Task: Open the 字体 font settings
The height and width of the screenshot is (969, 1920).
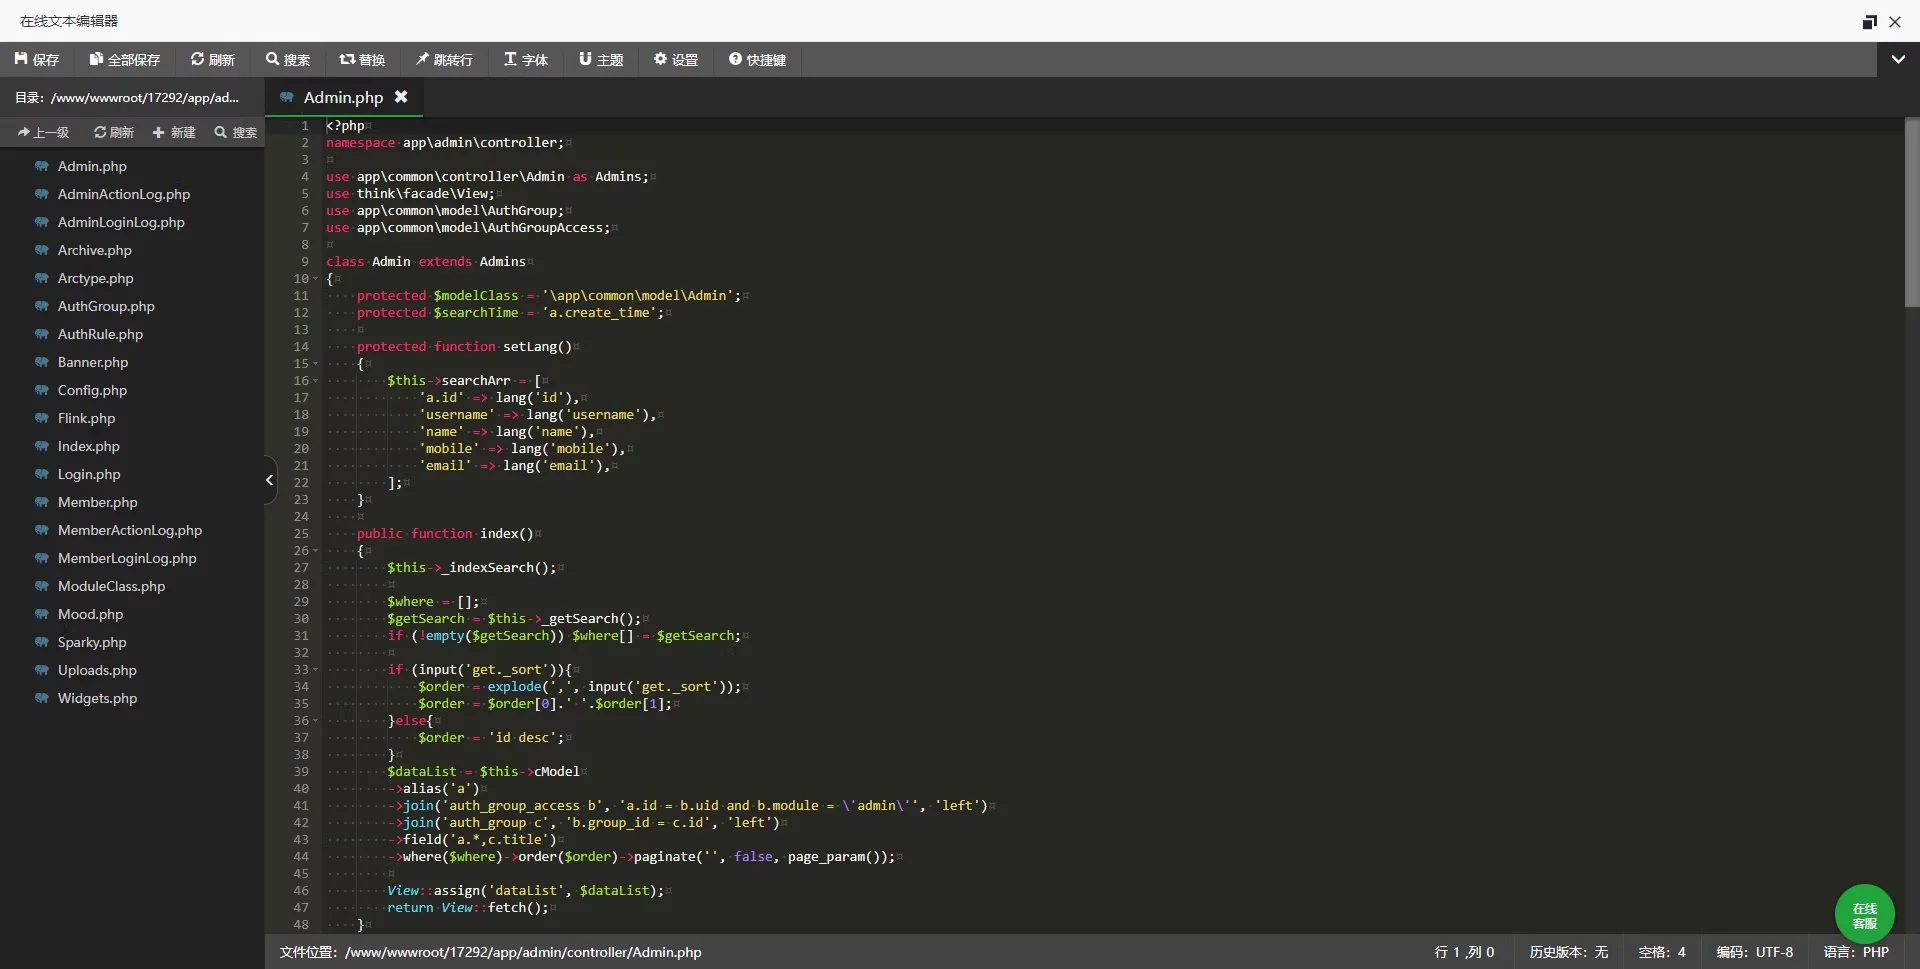Action: (526, 60)
